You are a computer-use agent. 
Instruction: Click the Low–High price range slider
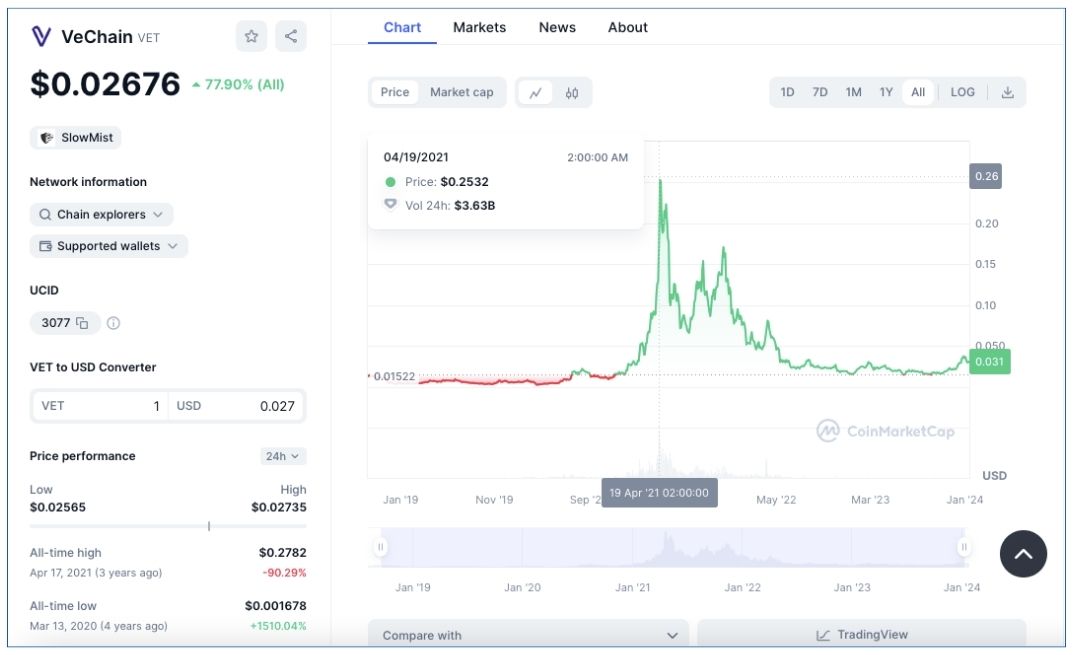tap(168, 526)
